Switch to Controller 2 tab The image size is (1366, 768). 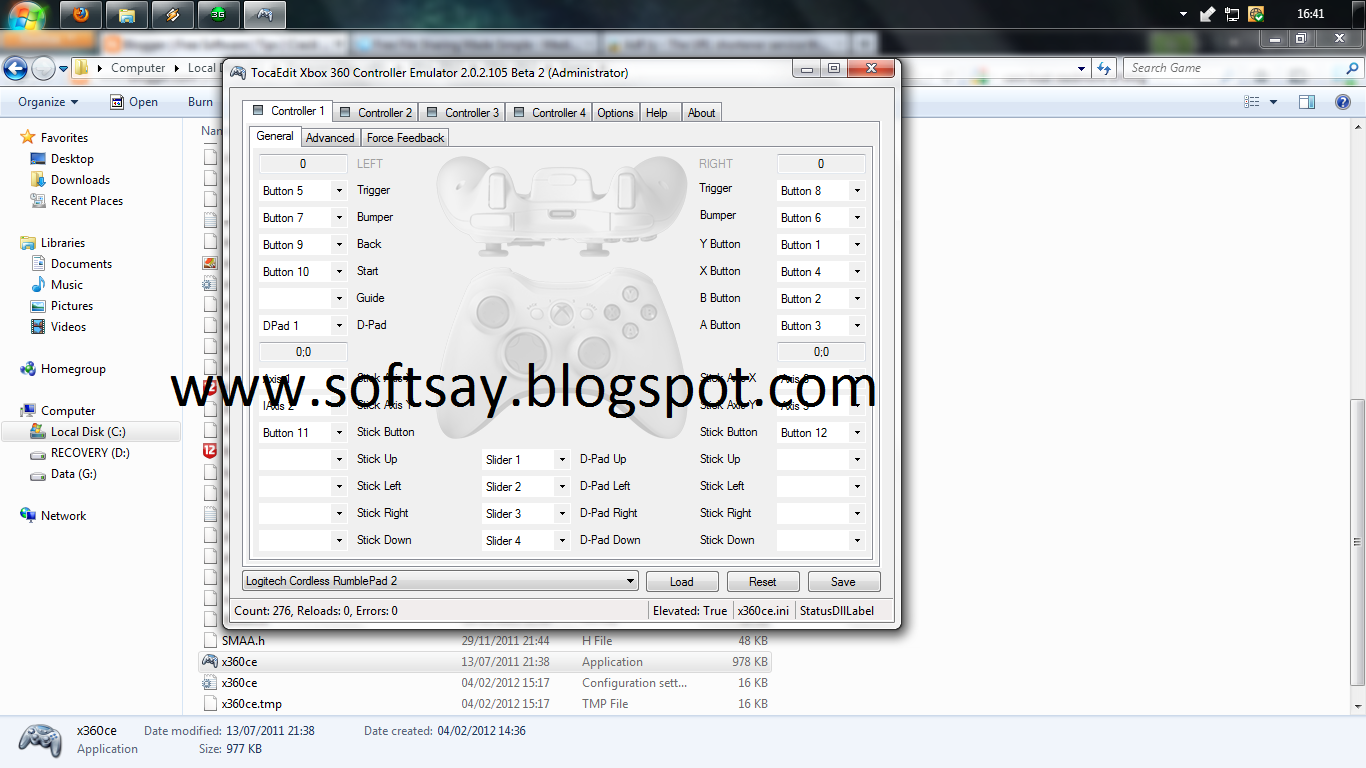(x=376, y=113)
